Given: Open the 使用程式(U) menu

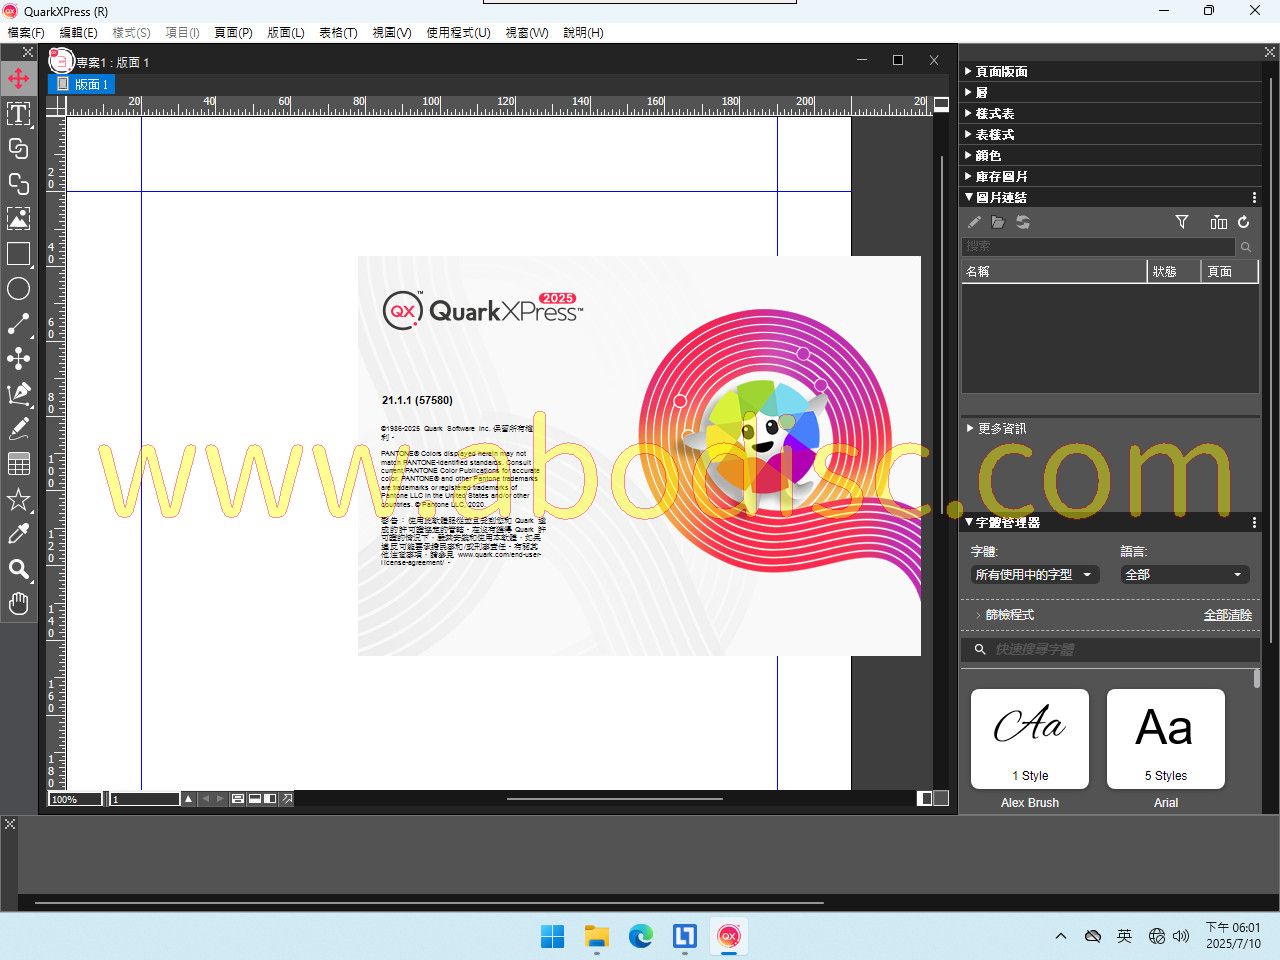Looking at the screenshot, I should [x=458, y=33].
